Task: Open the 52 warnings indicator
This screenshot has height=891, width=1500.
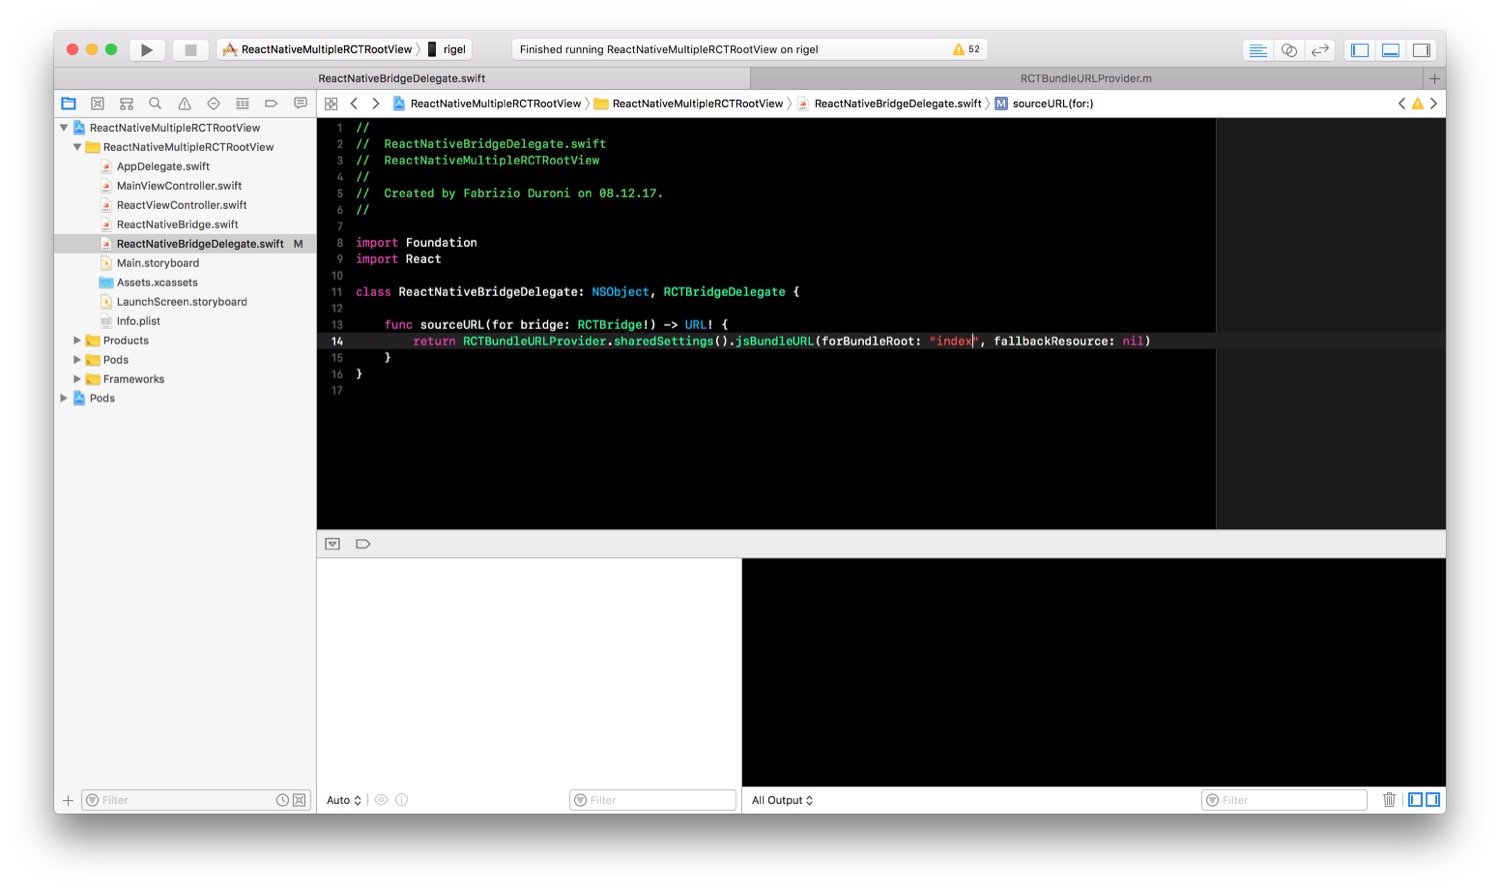Action: pos(966,49)
